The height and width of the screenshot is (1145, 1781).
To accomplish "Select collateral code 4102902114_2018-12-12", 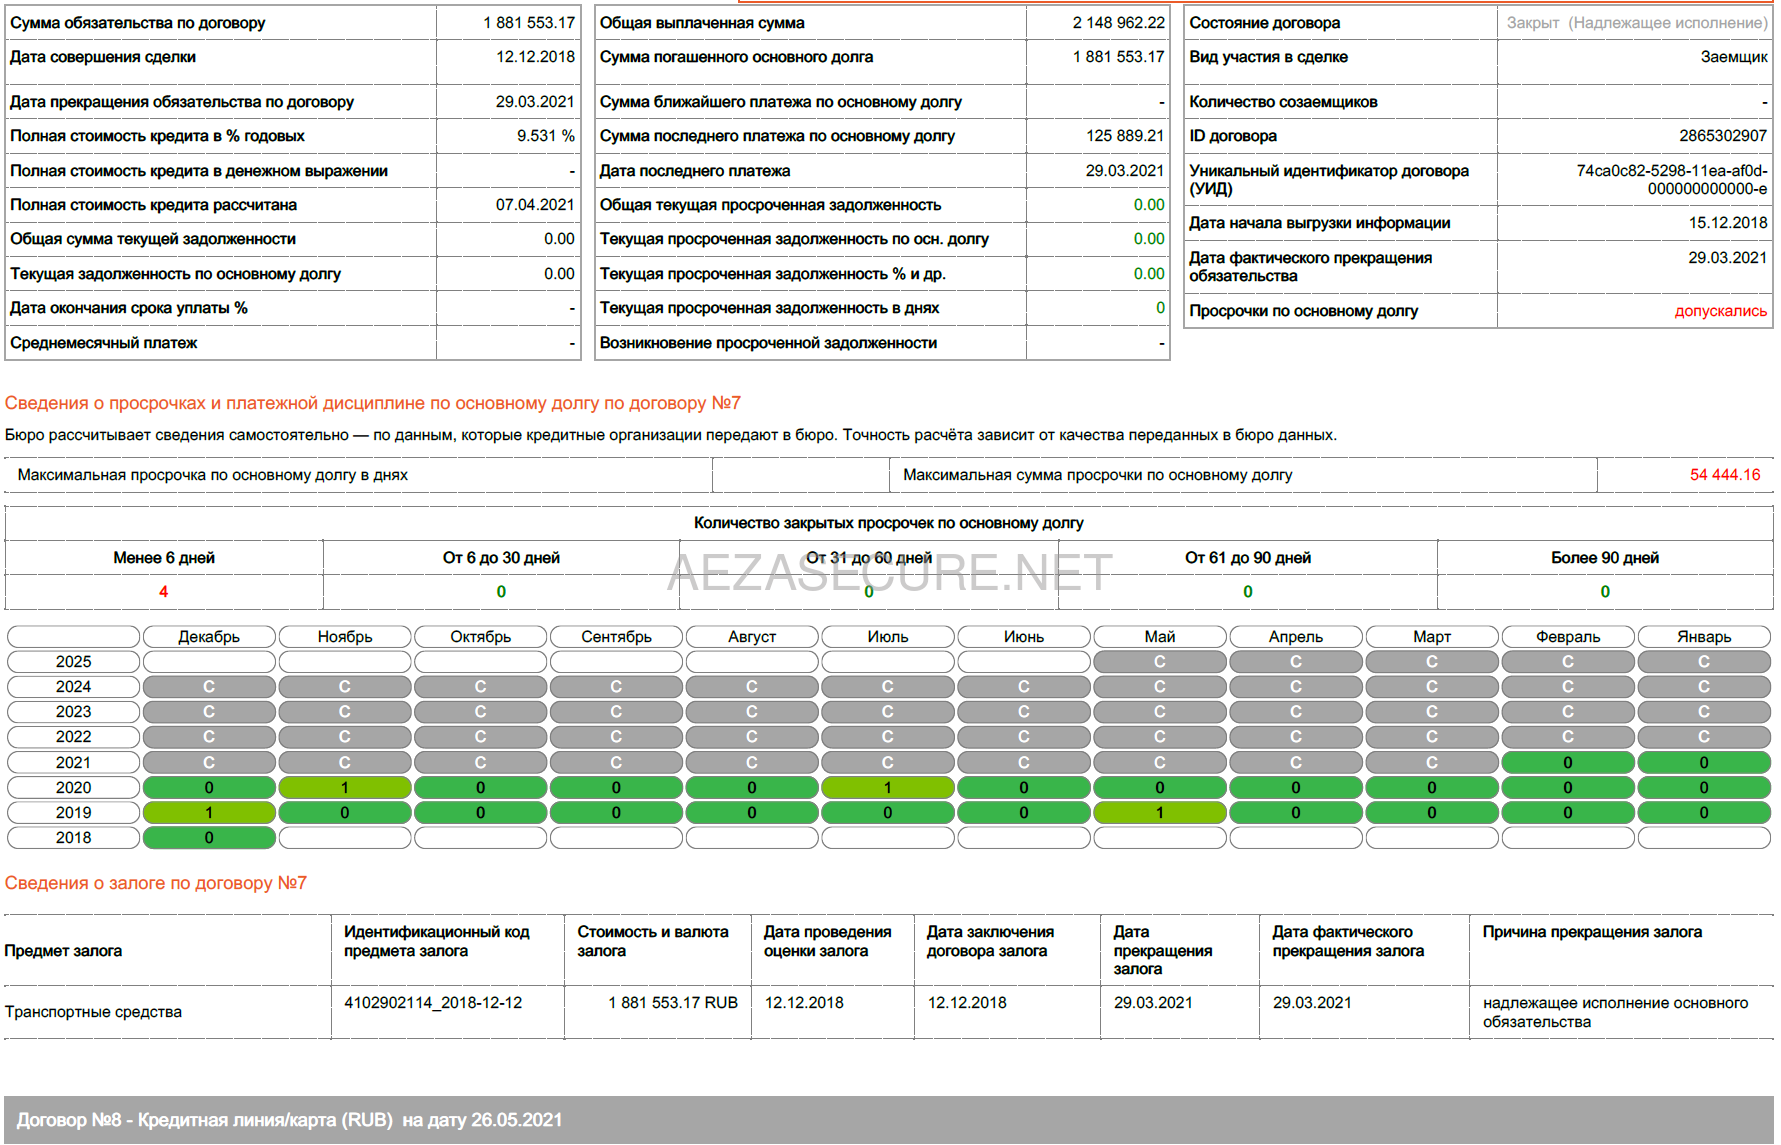I will coord(433,1003).
